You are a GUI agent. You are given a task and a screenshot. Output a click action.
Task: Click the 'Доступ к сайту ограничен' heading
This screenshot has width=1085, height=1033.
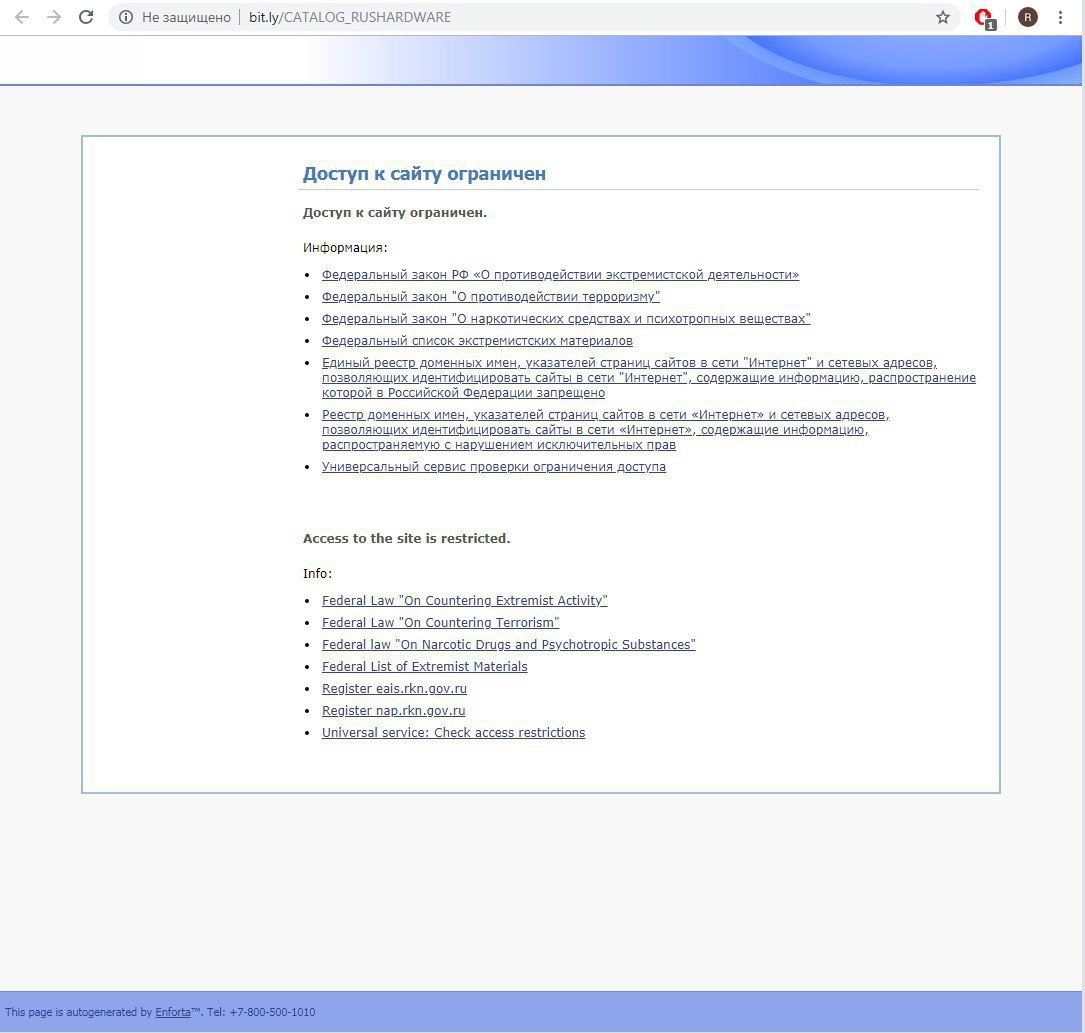424,174
